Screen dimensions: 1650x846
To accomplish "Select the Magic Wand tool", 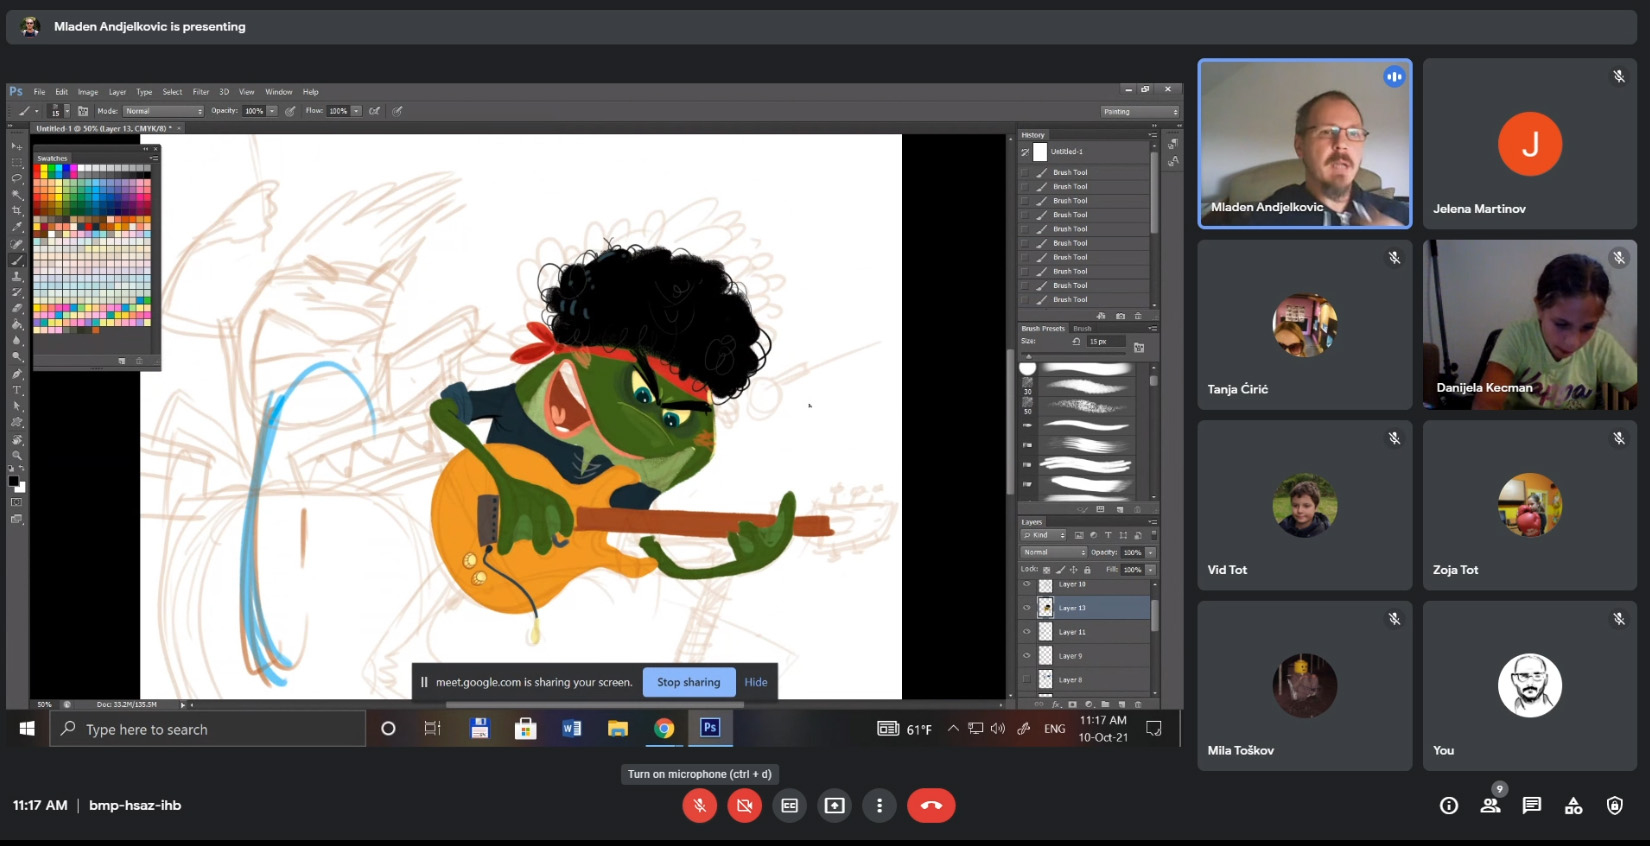I will click(16, 195).
